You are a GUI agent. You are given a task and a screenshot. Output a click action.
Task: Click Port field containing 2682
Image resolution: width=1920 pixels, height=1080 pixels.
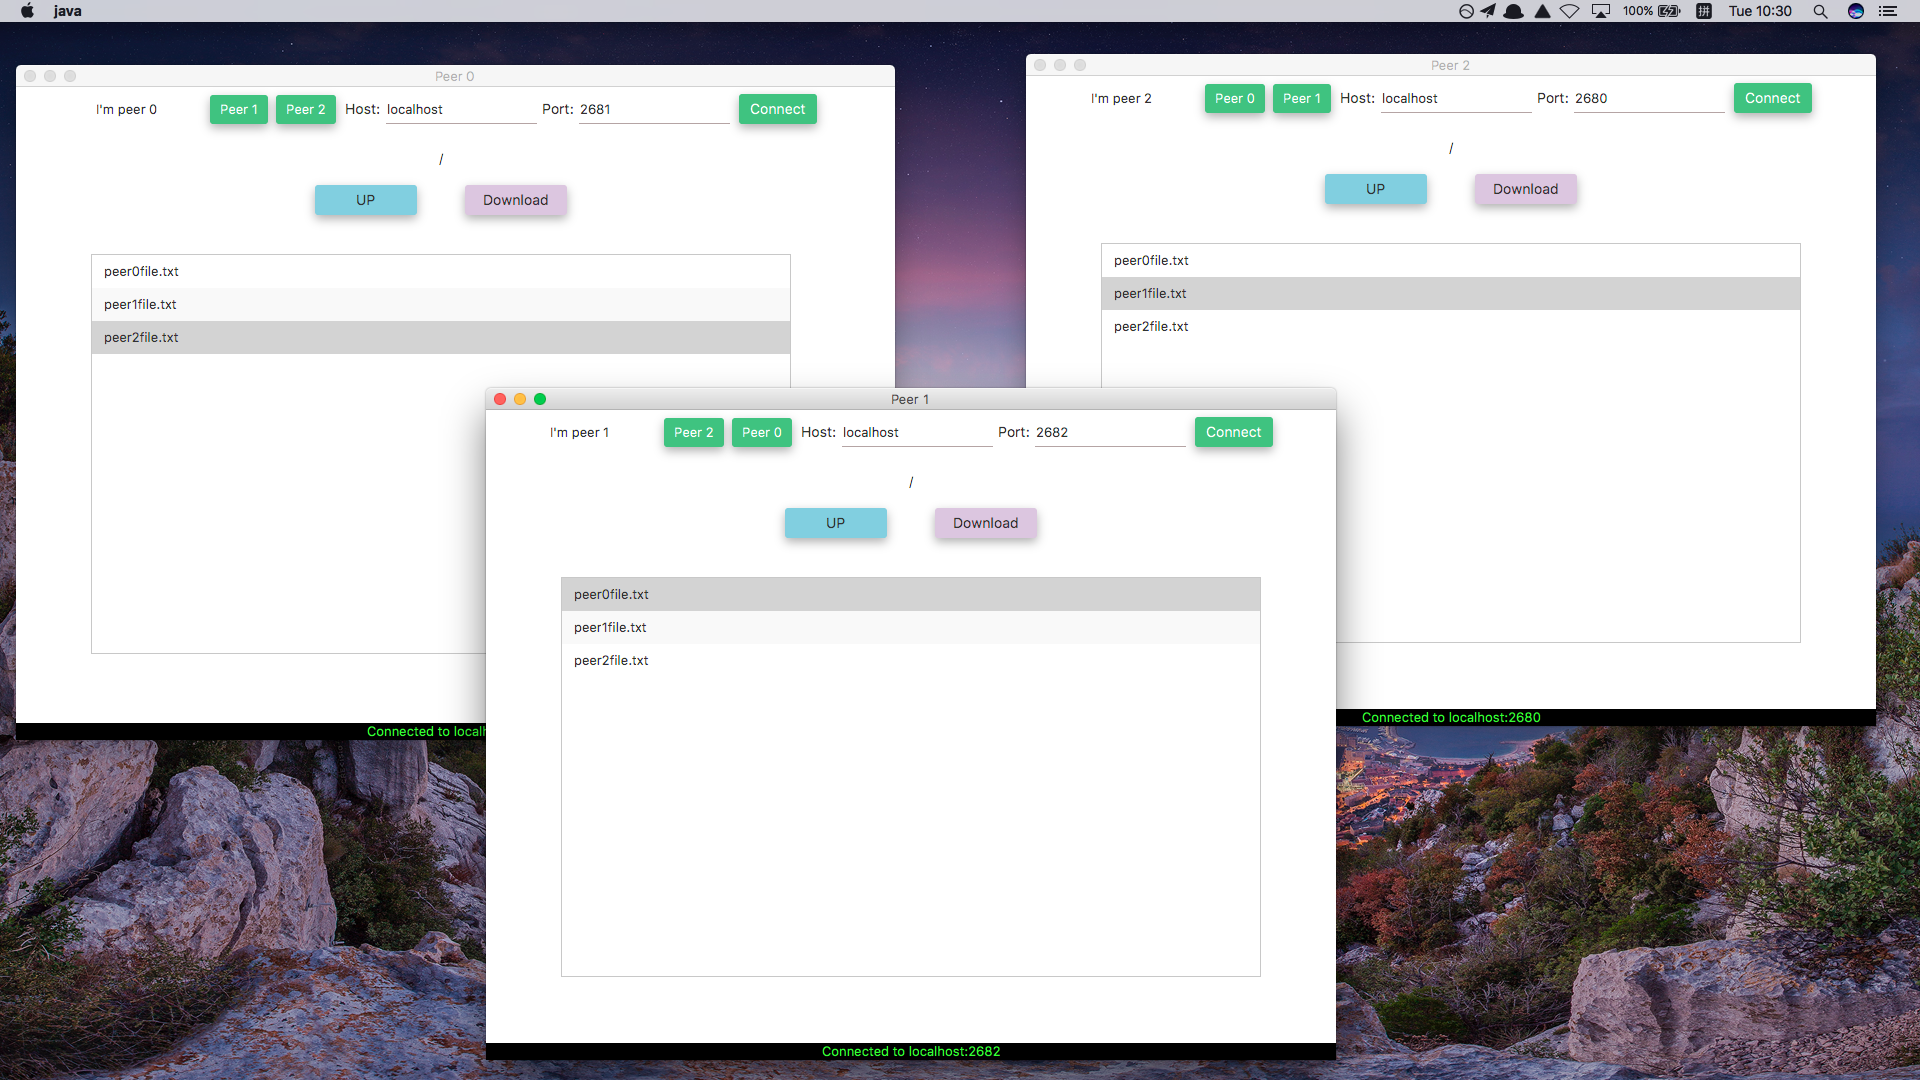1108,432
